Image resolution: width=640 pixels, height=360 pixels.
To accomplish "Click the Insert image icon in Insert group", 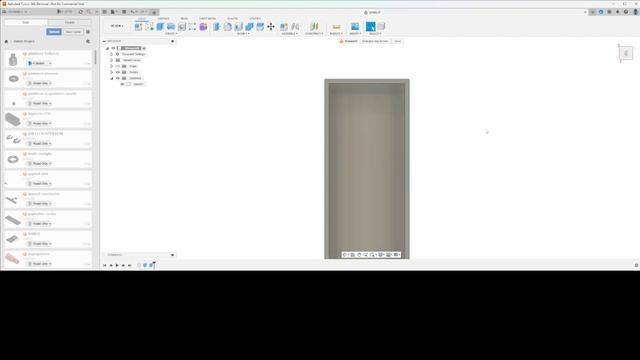I will click(355, 27).
